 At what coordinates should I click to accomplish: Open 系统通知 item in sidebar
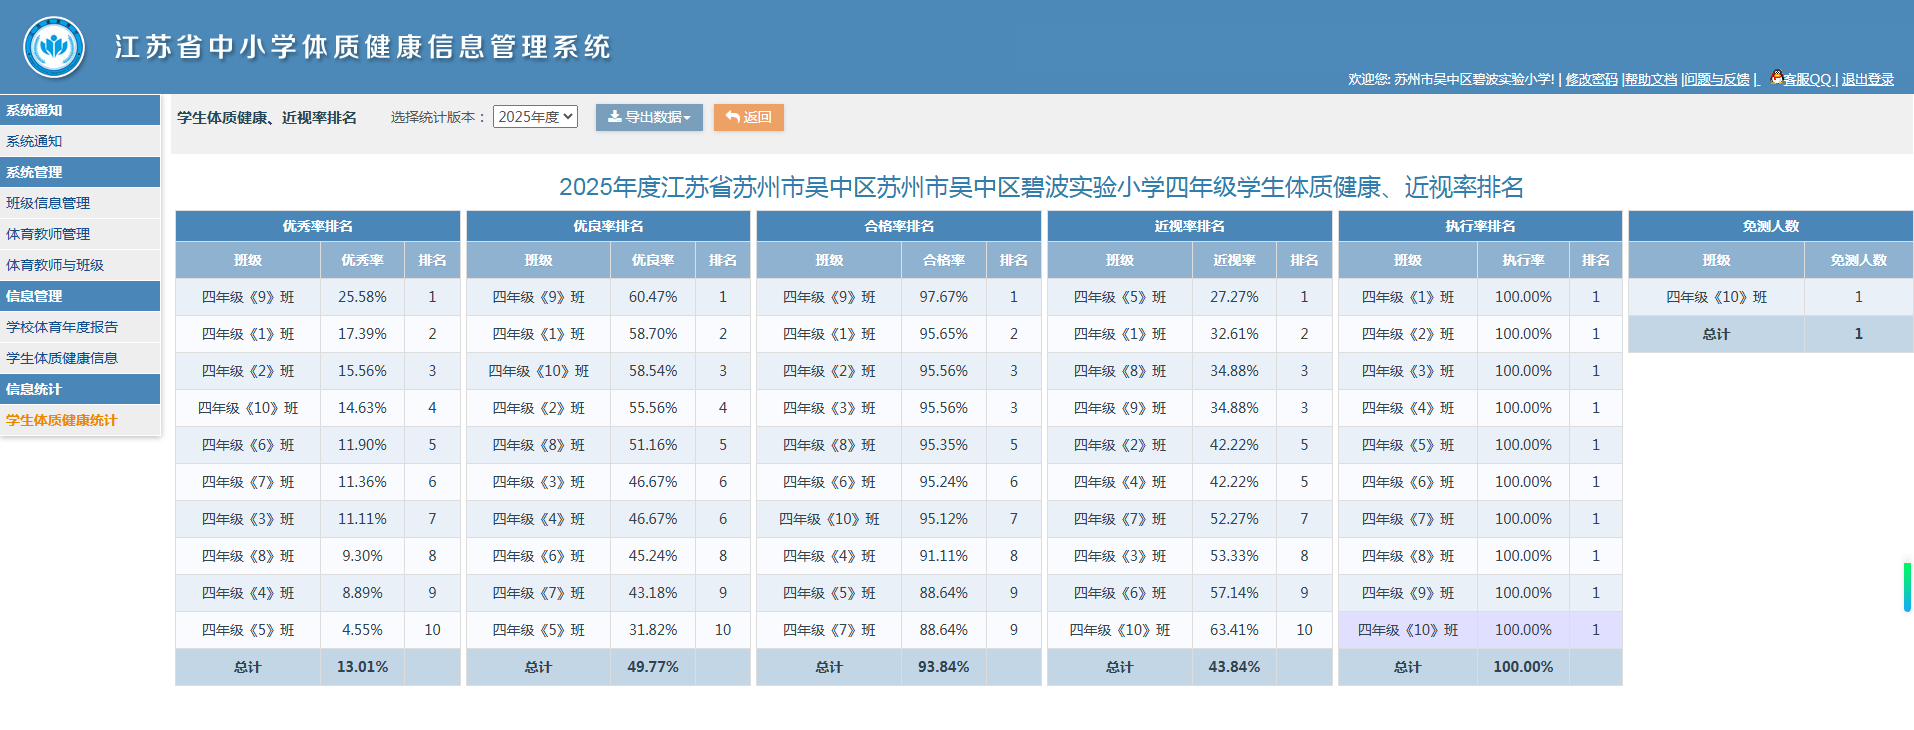(x=34, y=141)
